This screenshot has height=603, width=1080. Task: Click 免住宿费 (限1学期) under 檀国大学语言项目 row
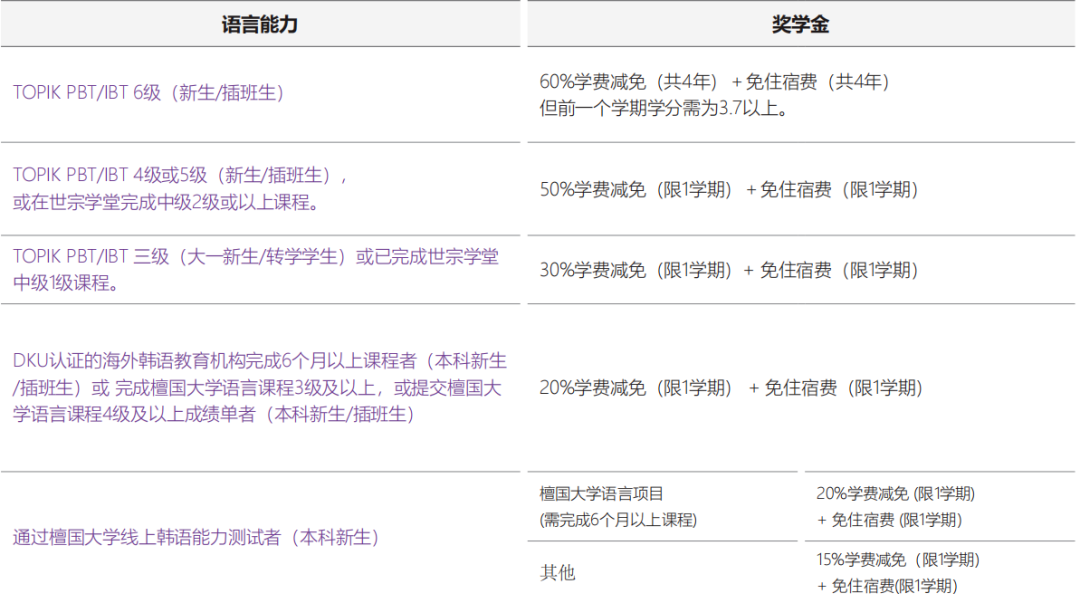889,520
